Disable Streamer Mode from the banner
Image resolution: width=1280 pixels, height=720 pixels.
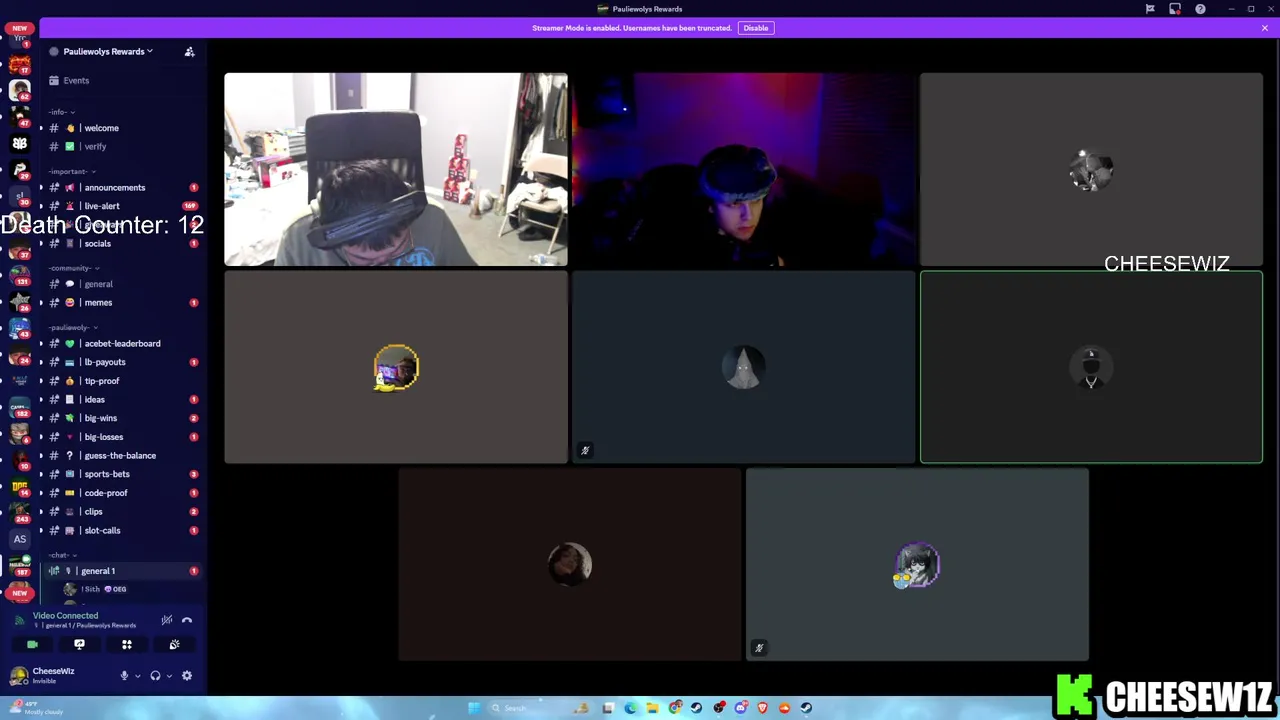point(756,28)
